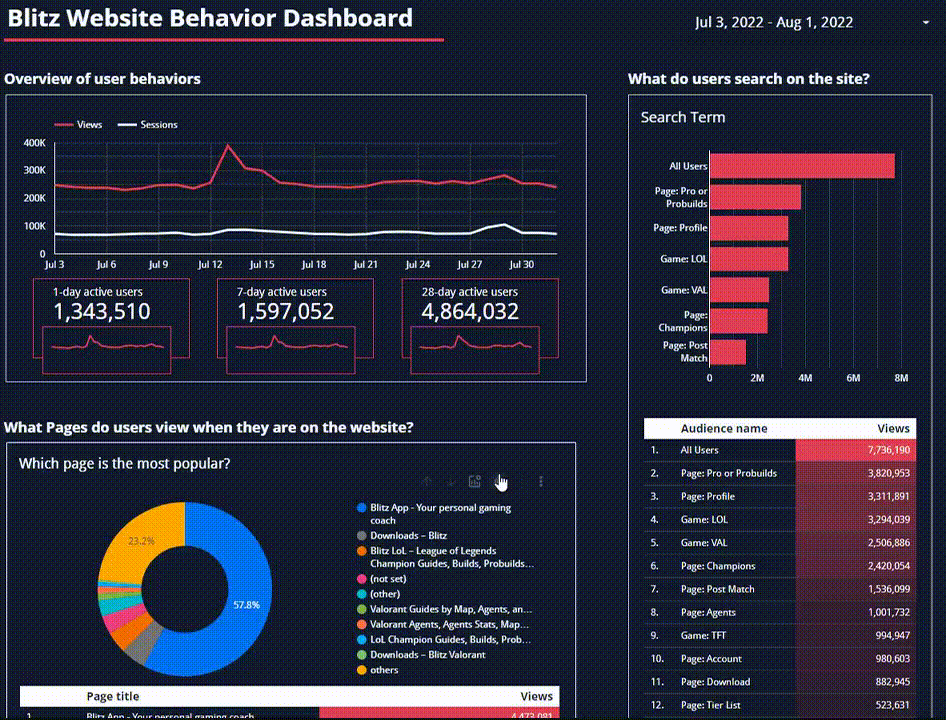Click the sparkline under 7-day active users
Viewport: 946px width, 720px height.
point(291,350)
